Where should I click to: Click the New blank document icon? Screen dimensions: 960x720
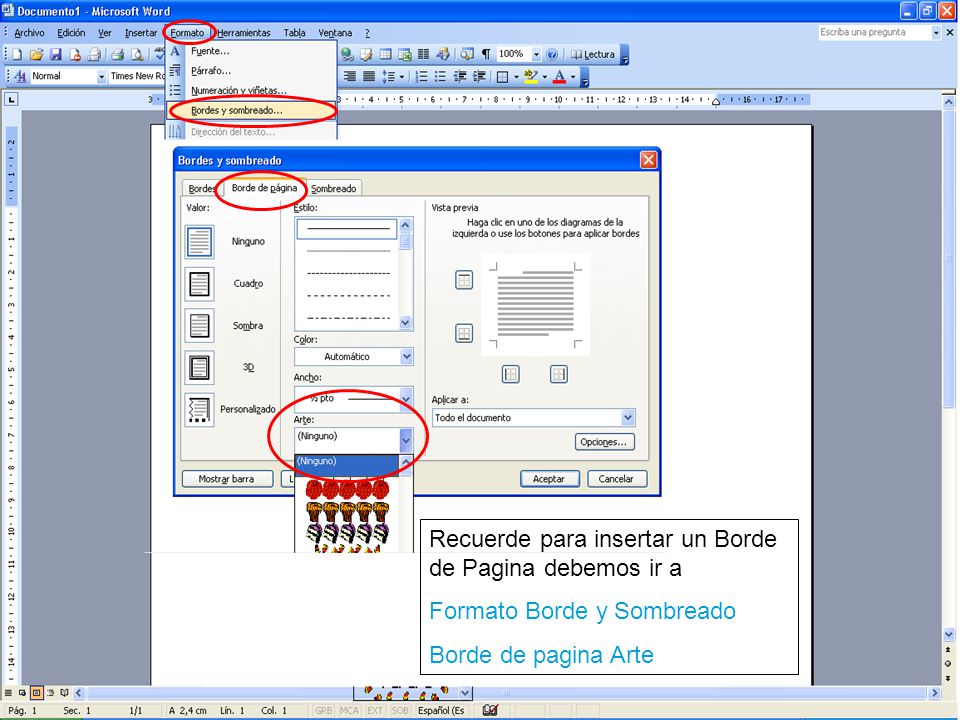[x=17, y=54]
